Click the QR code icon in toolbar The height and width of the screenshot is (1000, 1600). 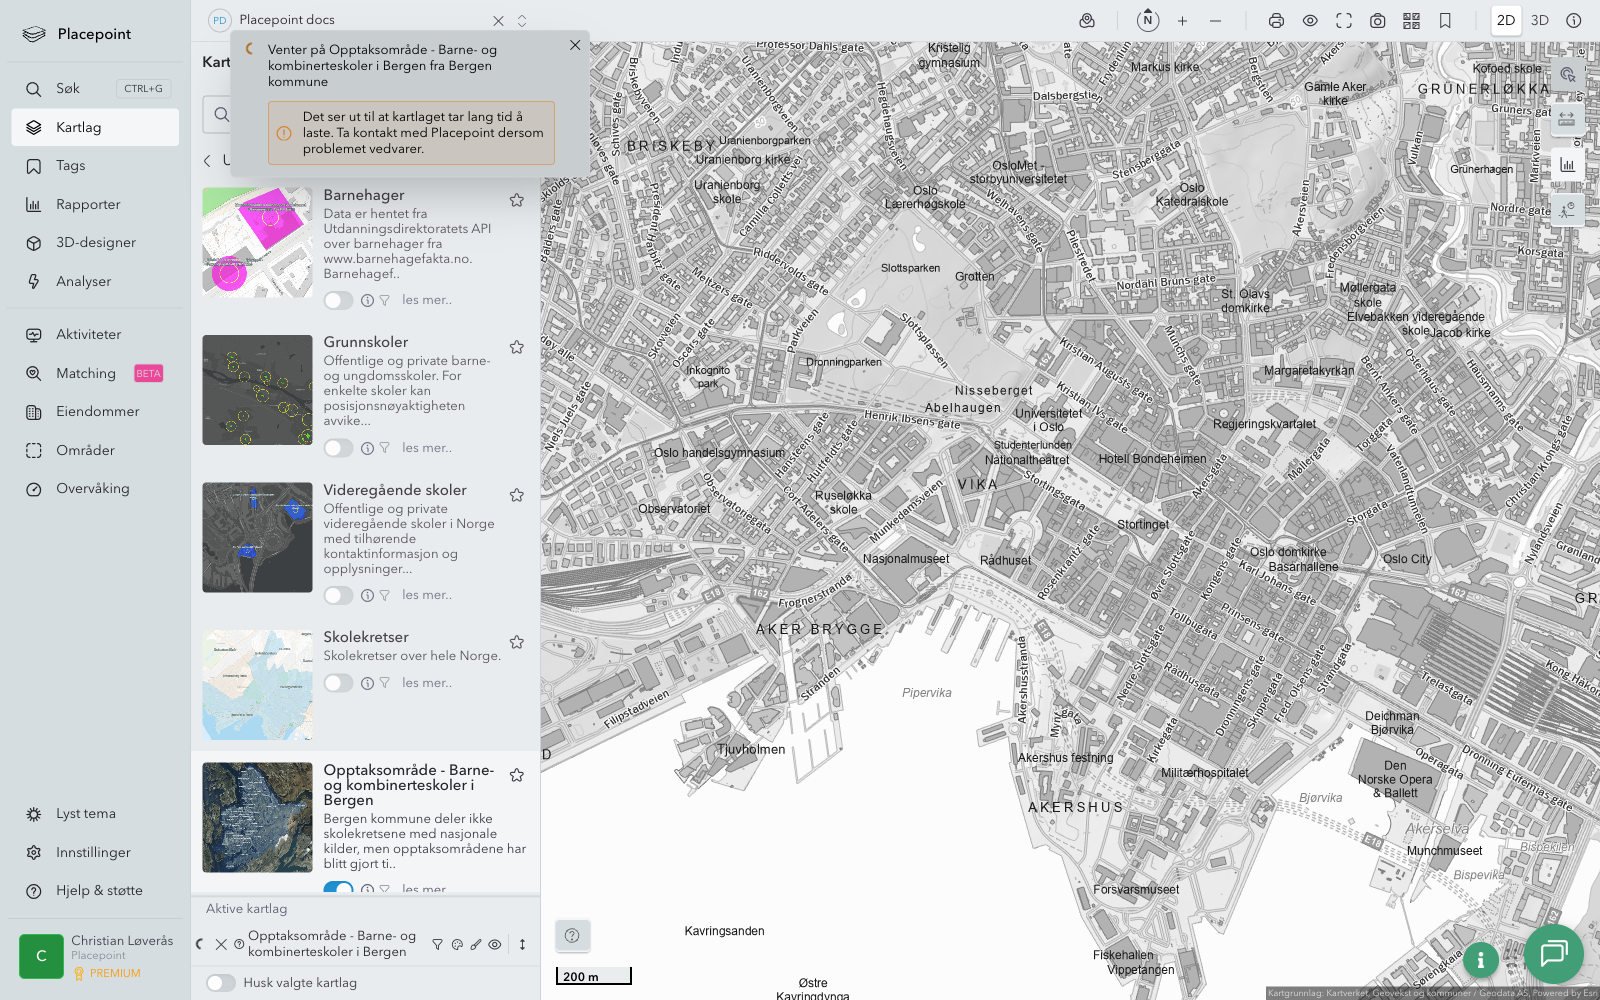[x=1411, y=21]
